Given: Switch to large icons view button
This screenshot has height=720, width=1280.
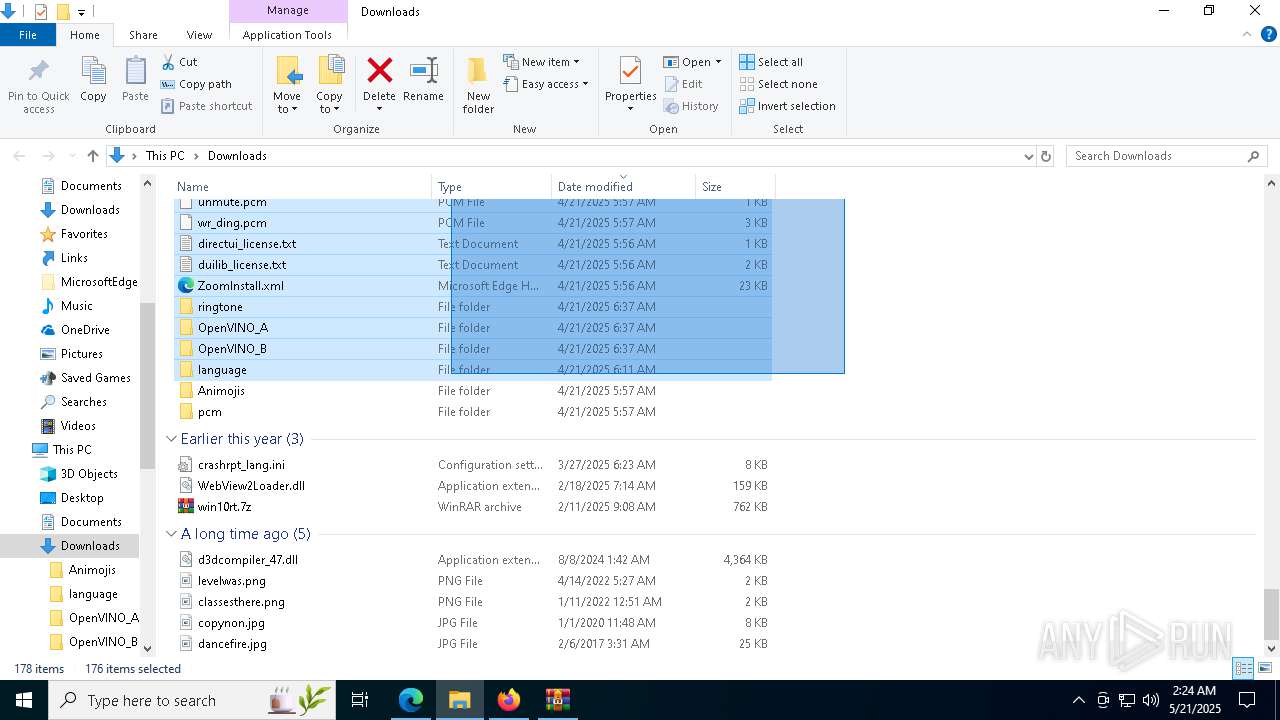Looking at the screenshot, I should (x=1264, y=669).
